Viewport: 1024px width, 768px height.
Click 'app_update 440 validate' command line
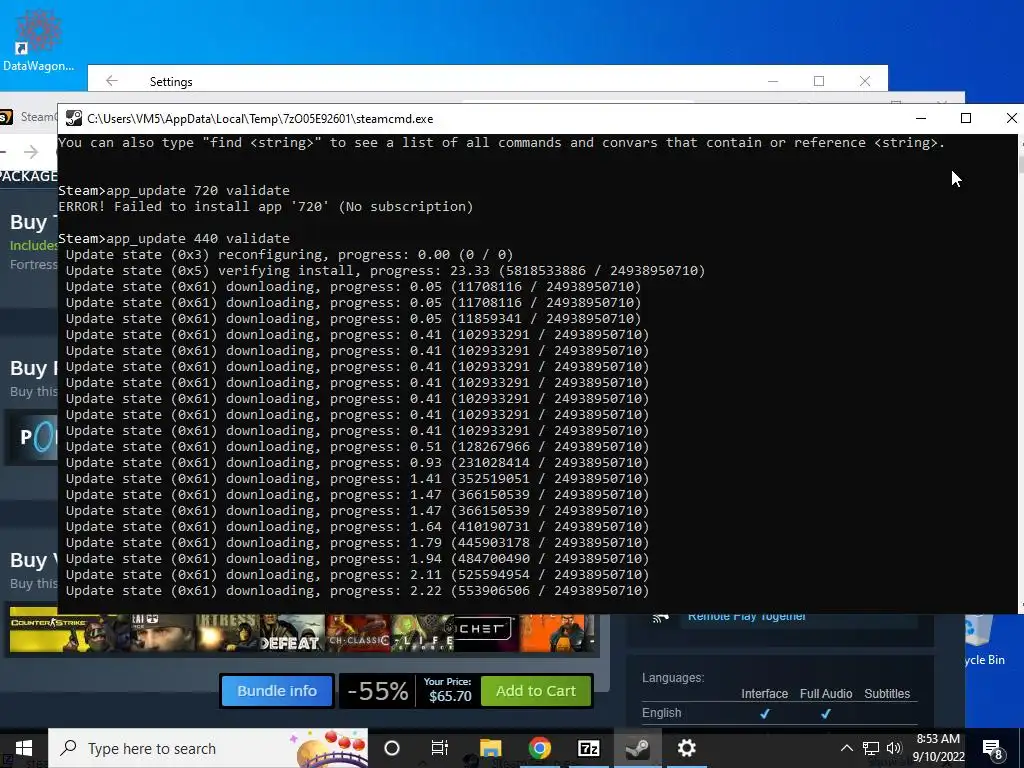[x=174, y=238]
